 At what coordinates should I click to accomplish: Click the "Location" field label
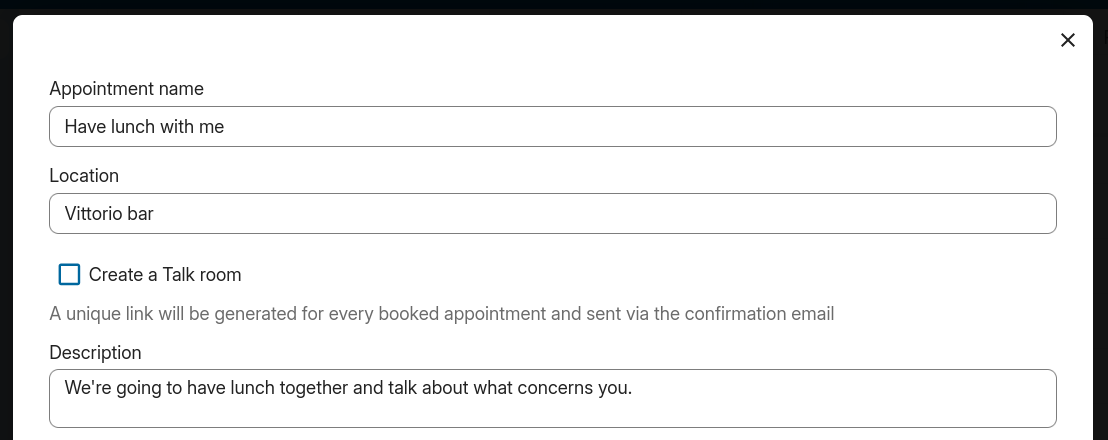pyautogui.click(x=84, y=175)
